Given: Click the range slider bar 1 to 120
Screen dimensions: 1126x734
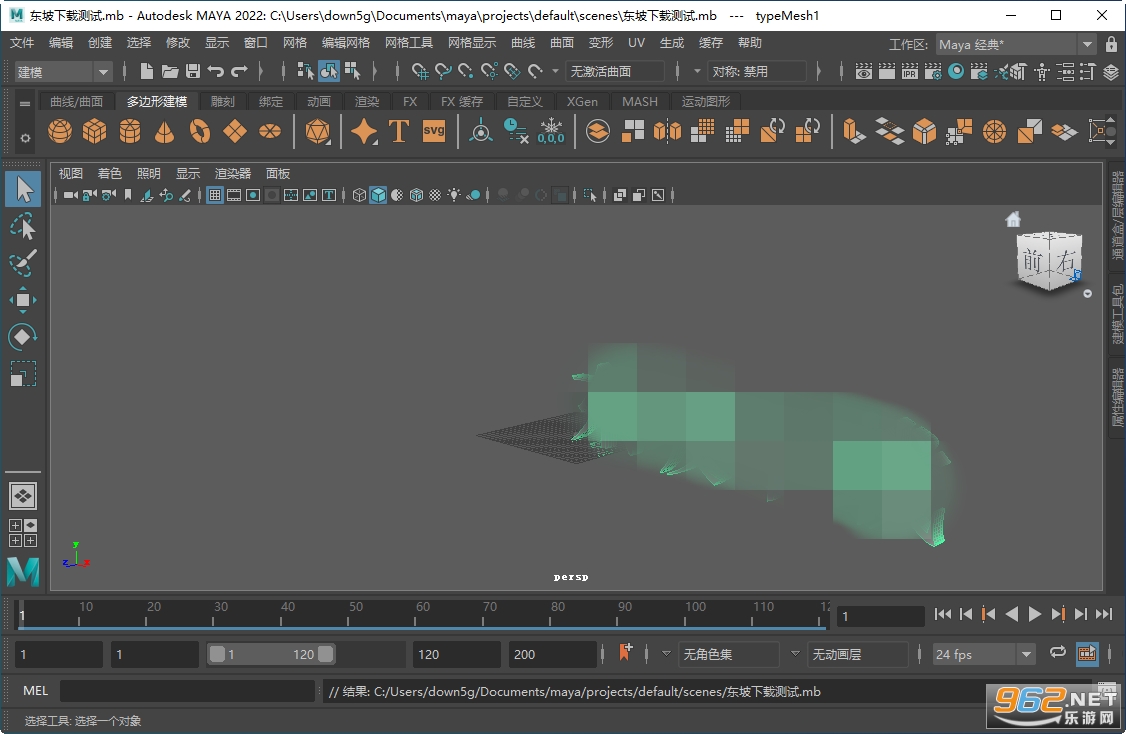Looking at the screenshot, I should [271, 654].
